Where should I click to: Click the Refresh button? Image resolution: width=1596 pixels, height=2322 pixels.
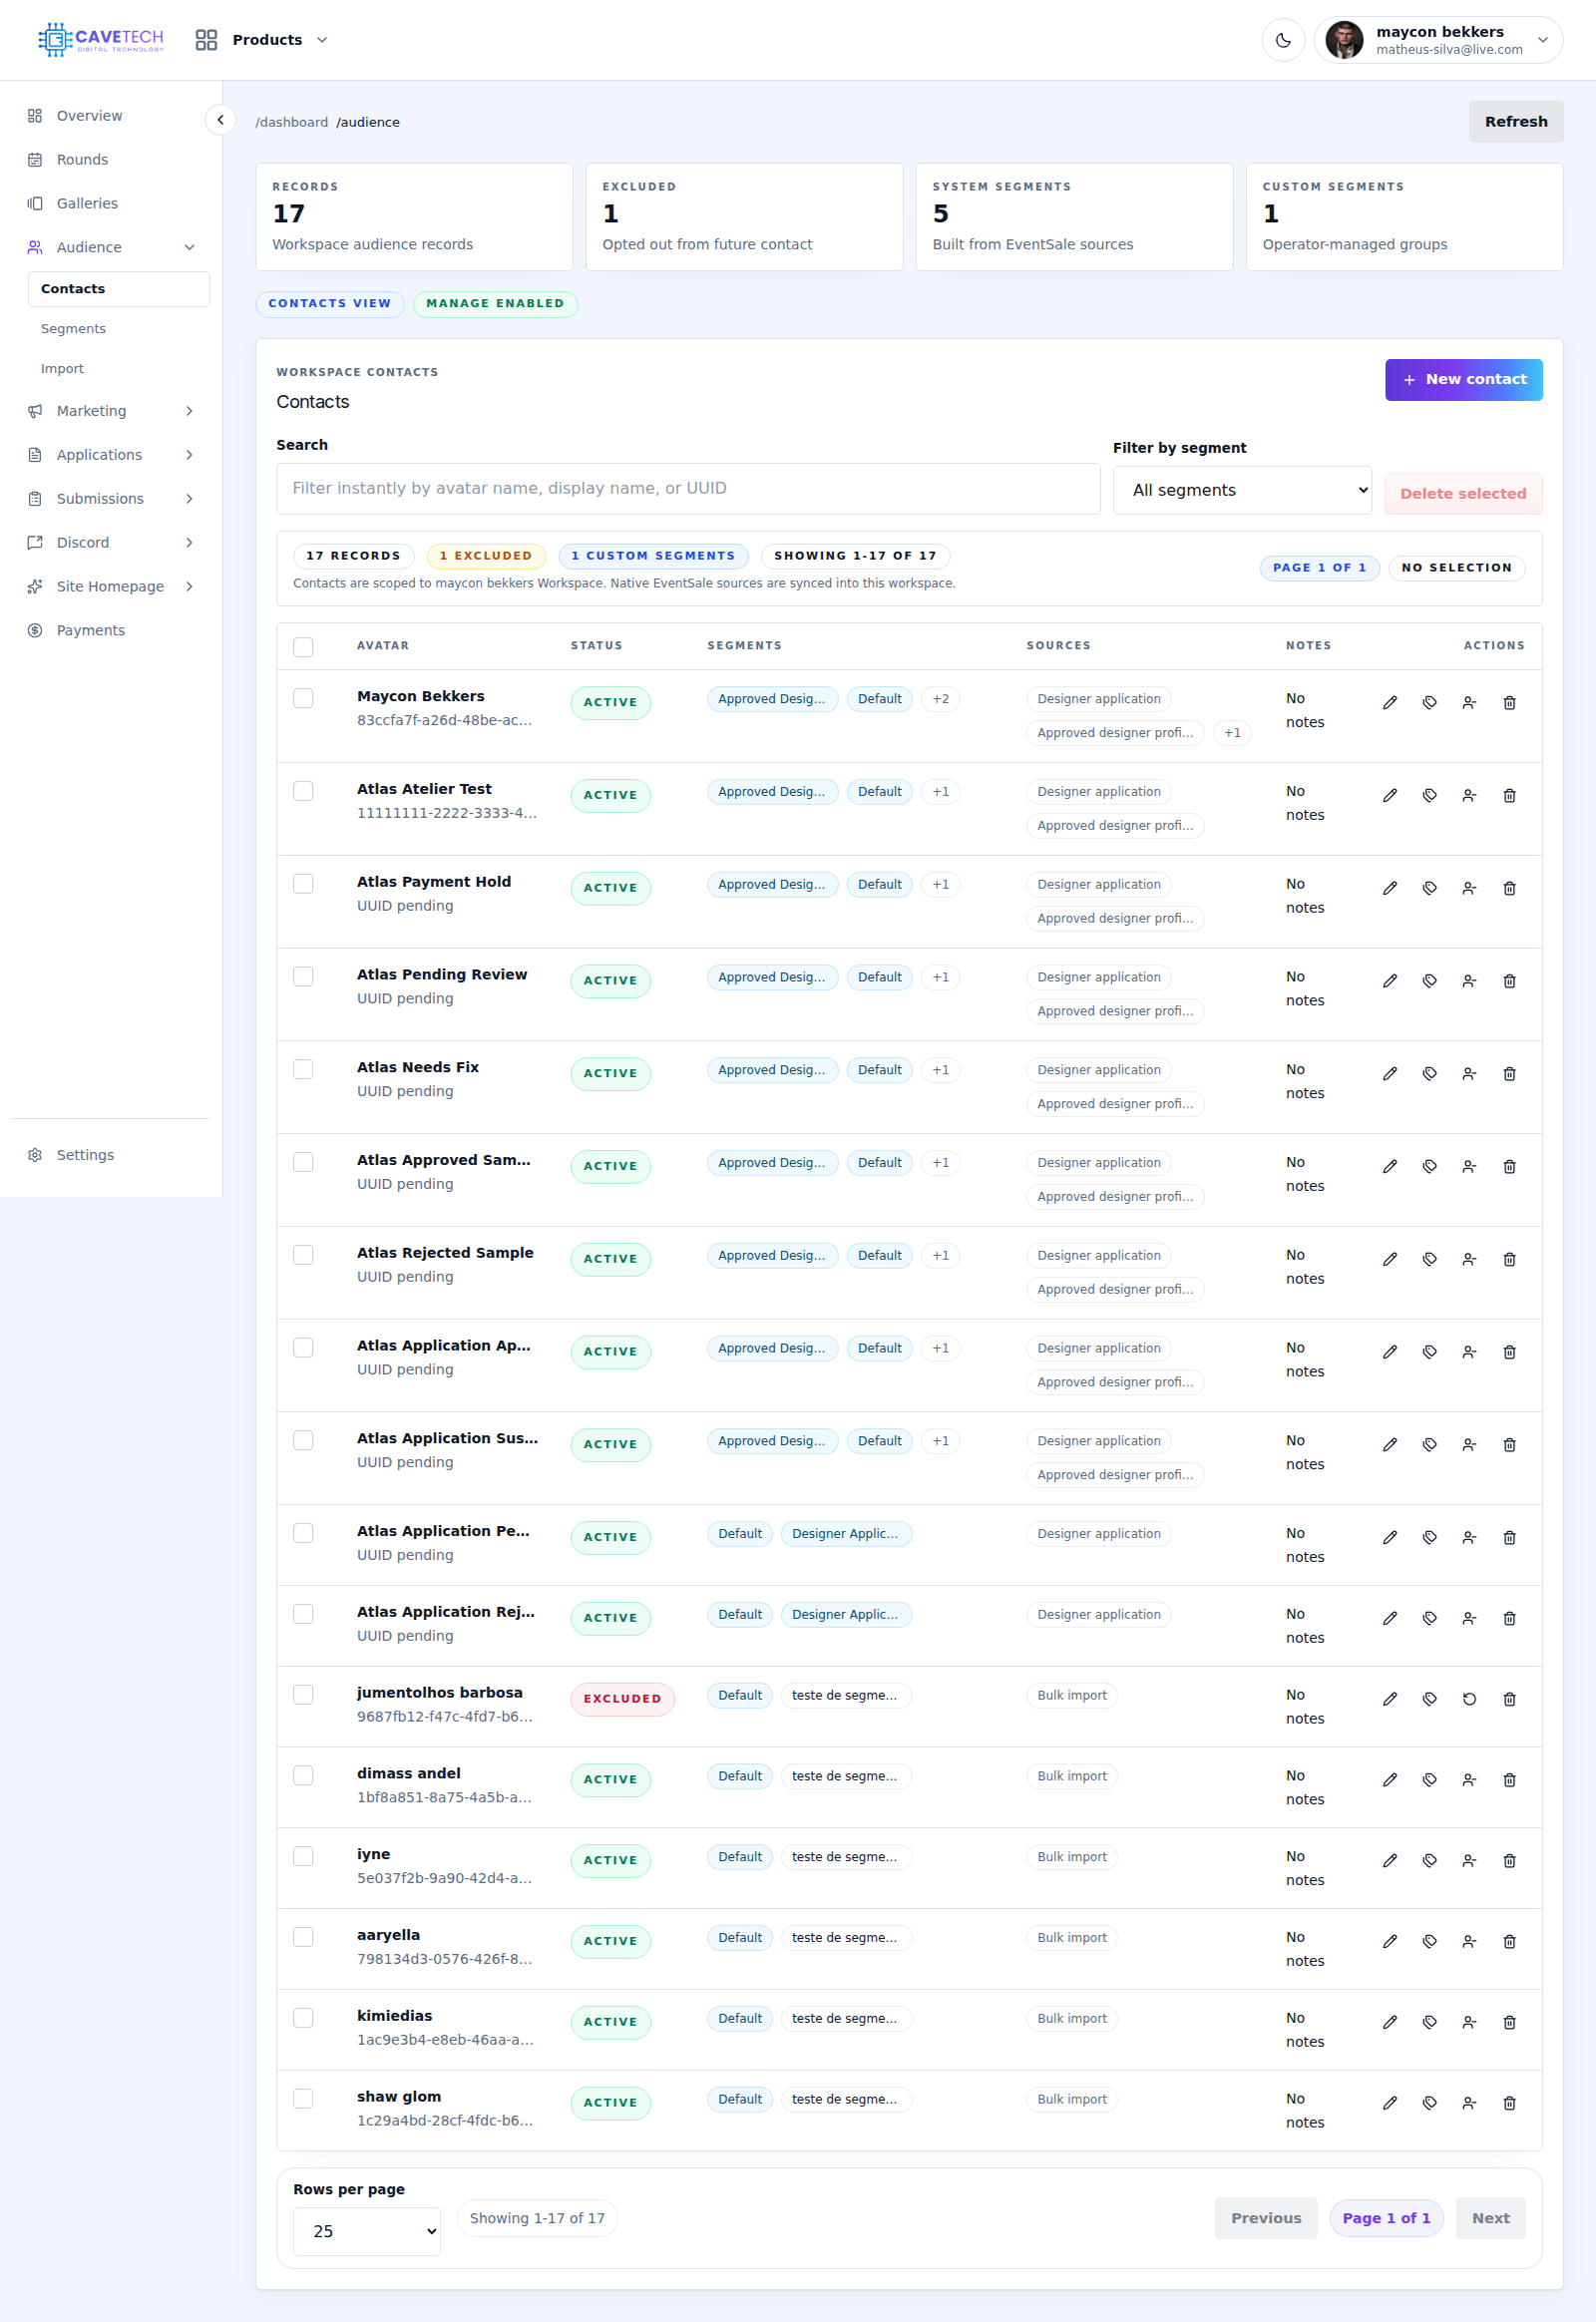click(1515, 122)
